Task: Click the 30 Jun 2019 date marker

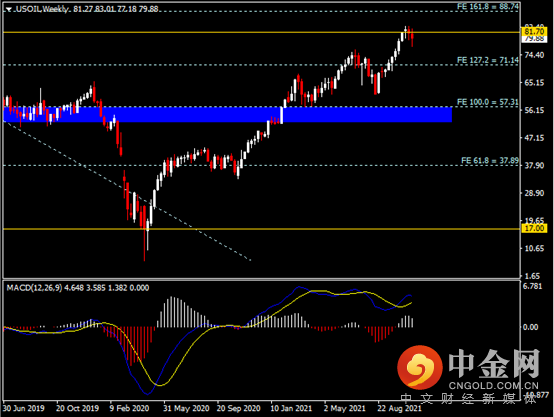Action: click(23, 408)
